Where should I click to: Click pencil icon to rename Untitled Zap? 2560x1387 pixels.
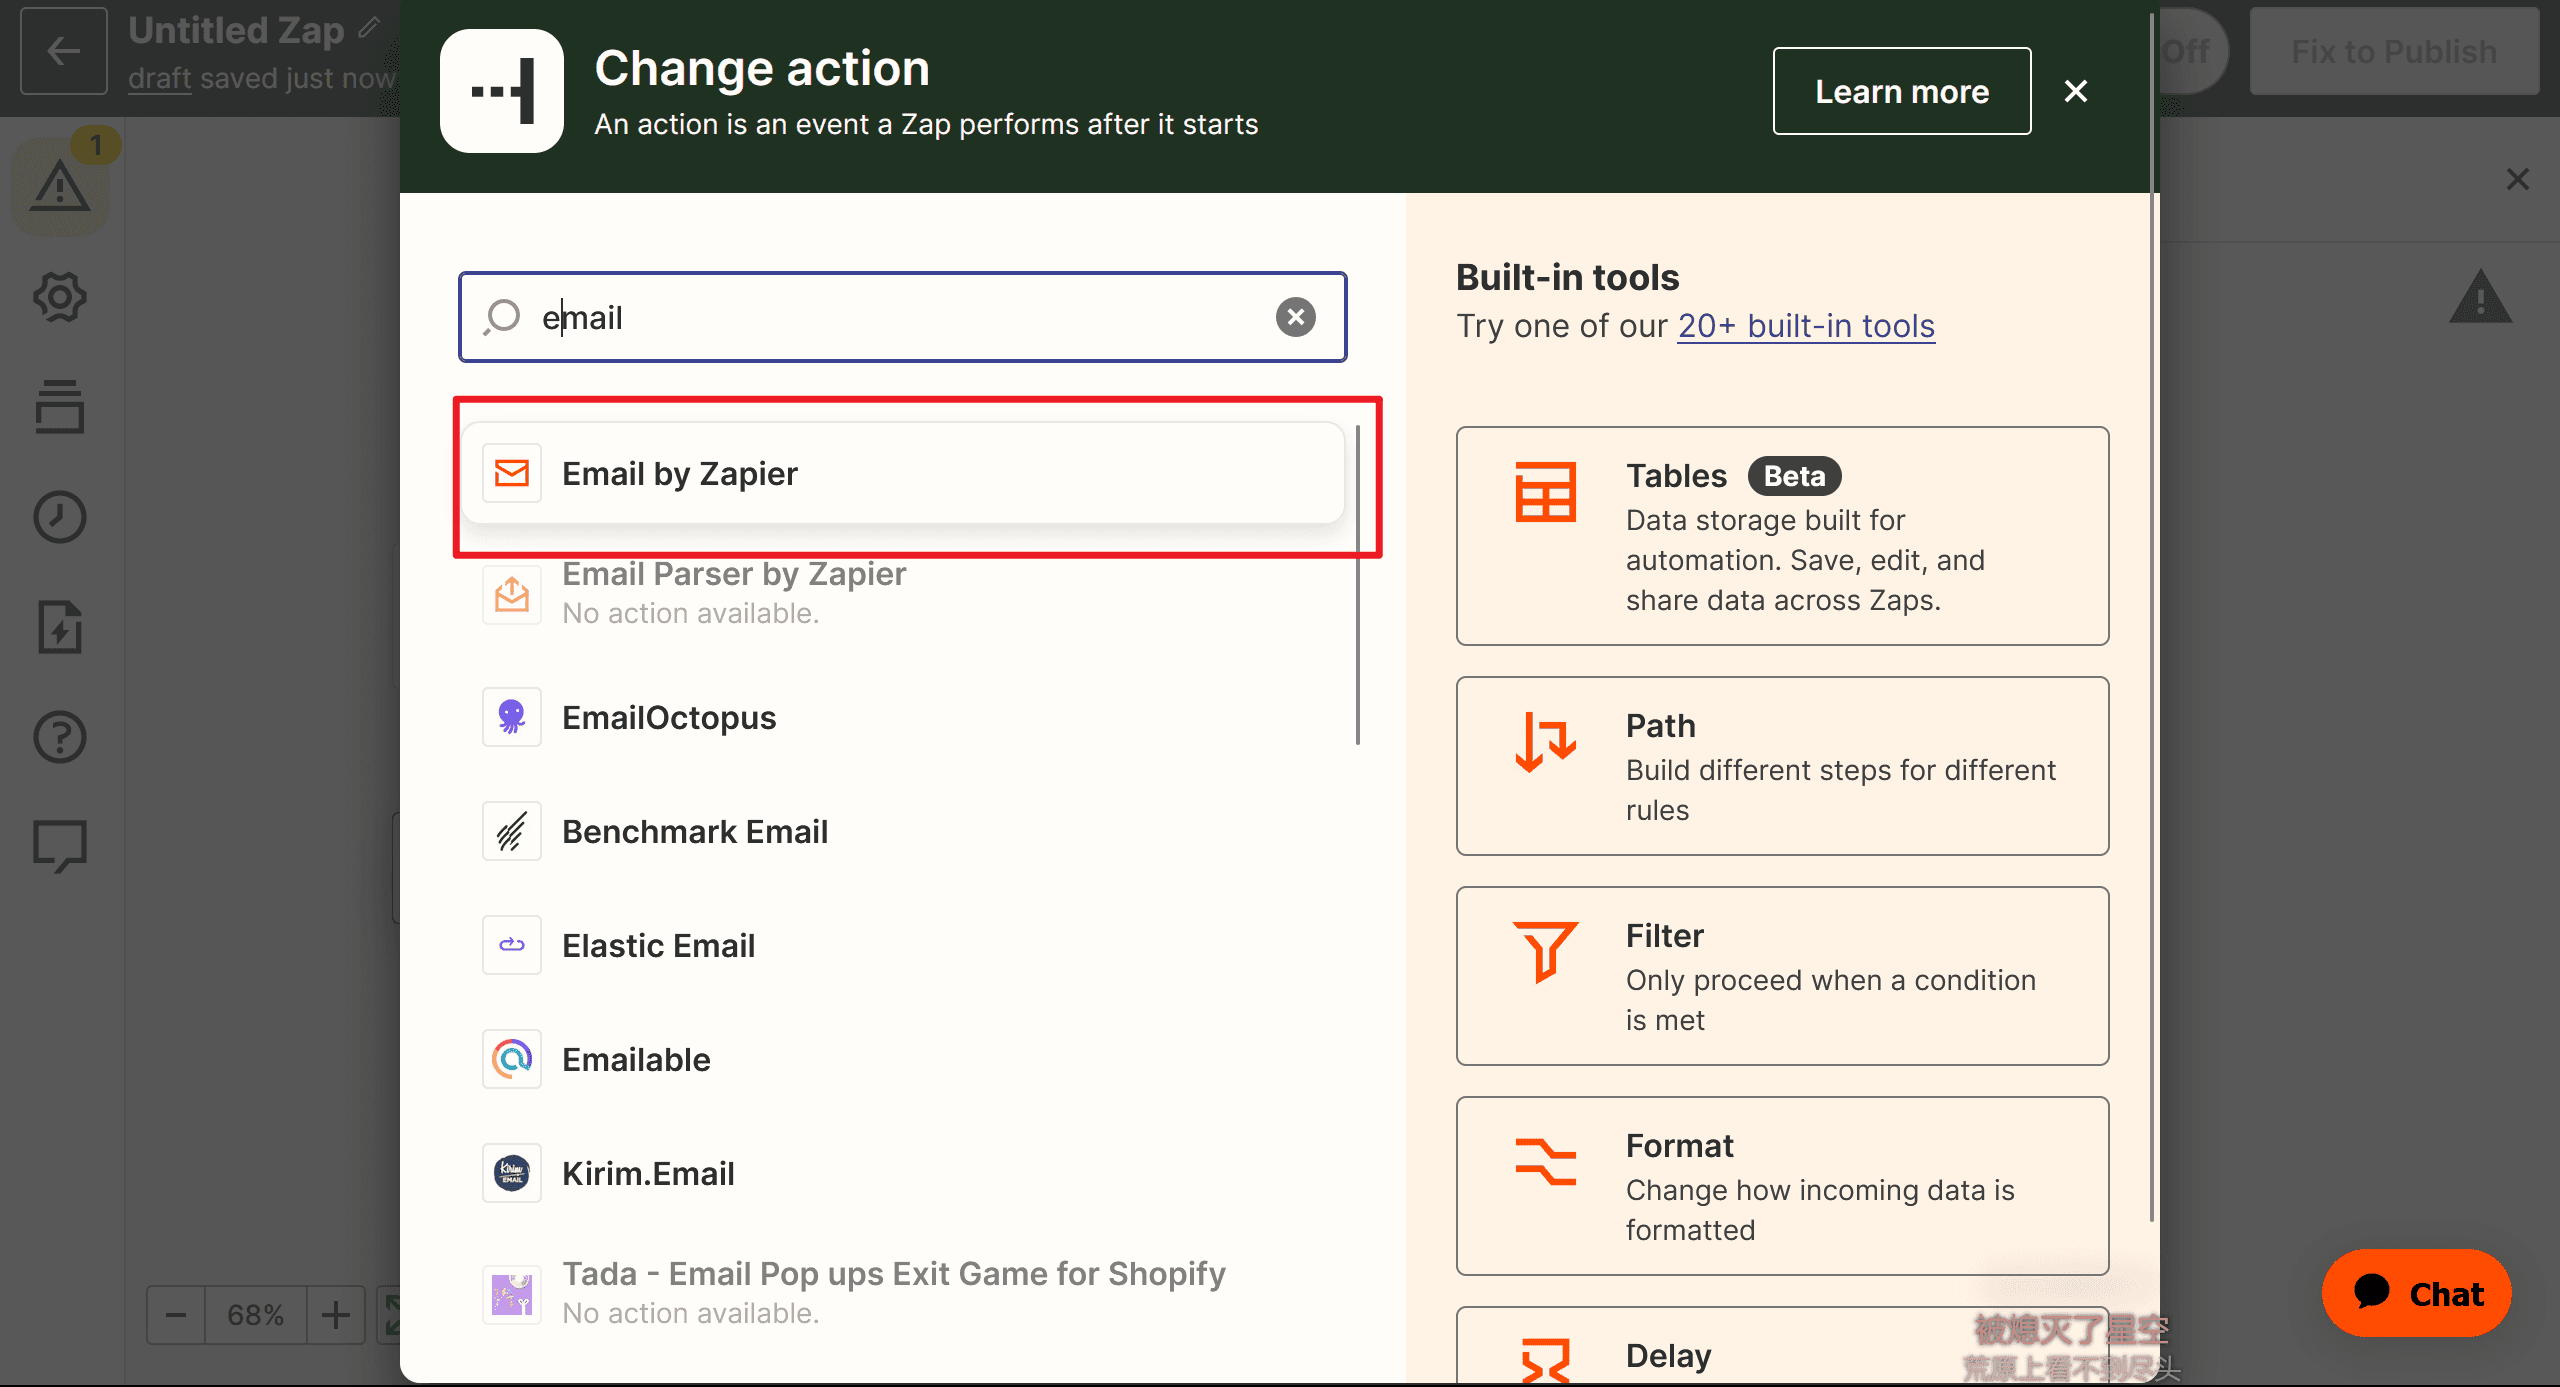pos(369,28)
